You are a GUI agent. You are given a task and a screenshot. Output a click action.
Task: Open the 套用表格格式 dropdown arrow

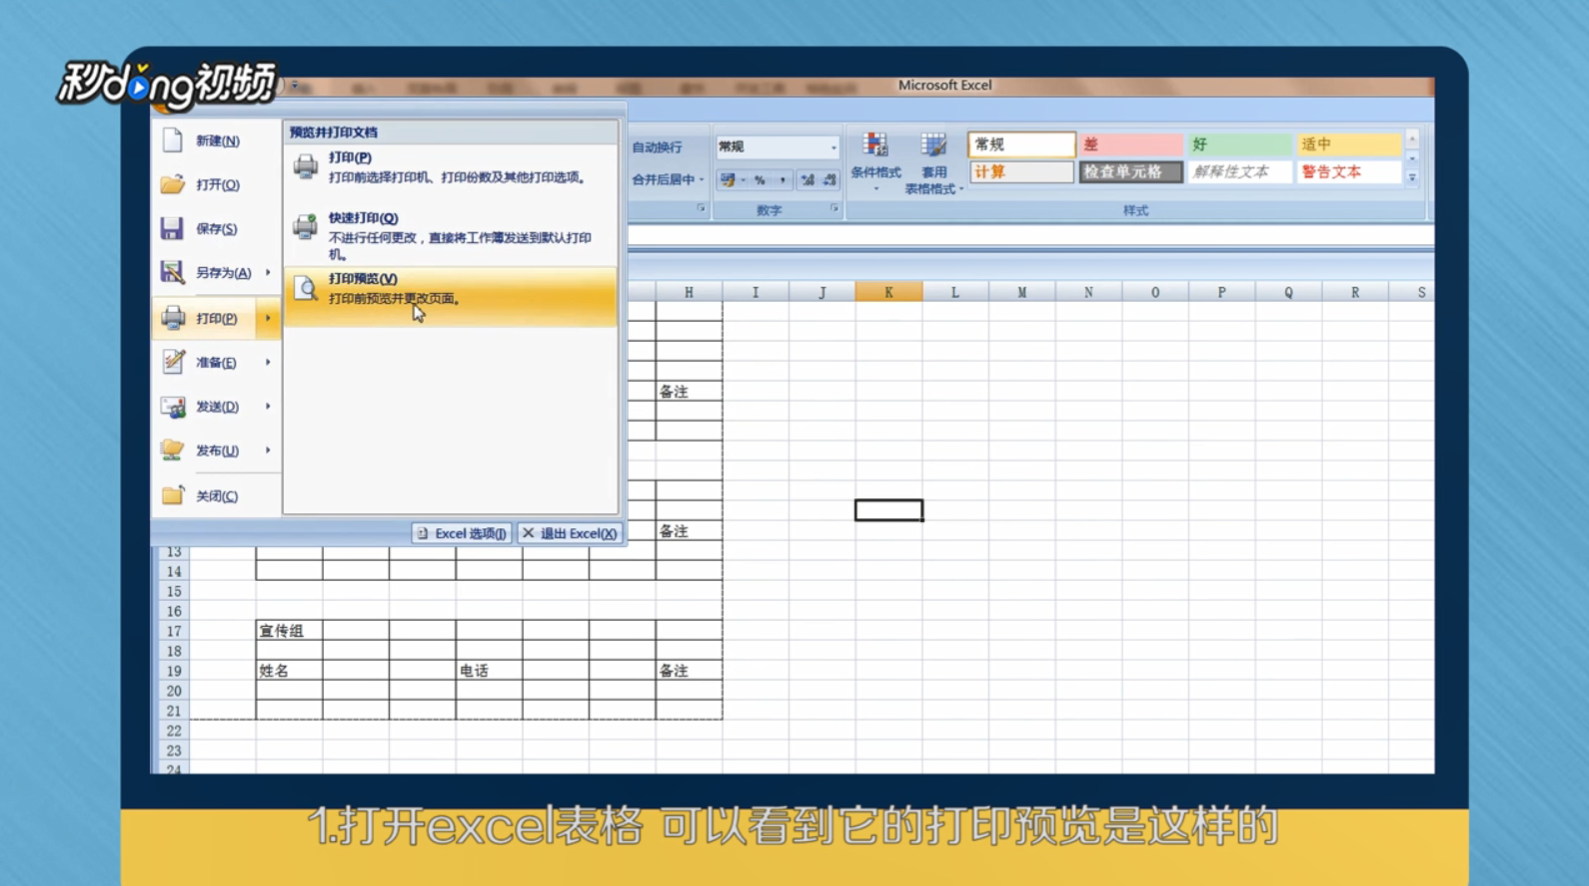tap(961, 189)
